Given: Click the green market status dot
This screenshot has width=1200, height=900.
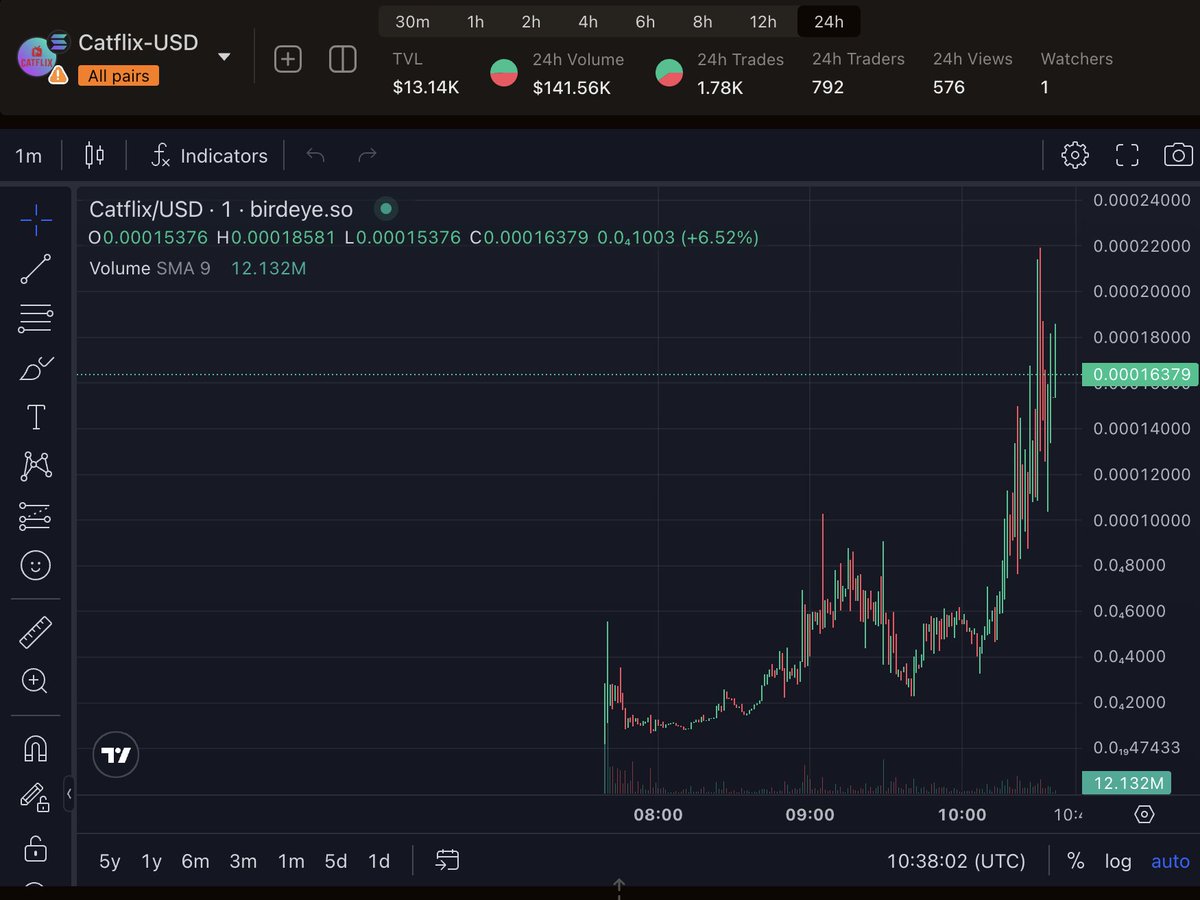Looking at the screenshot, I should click(x=385, y=209).
